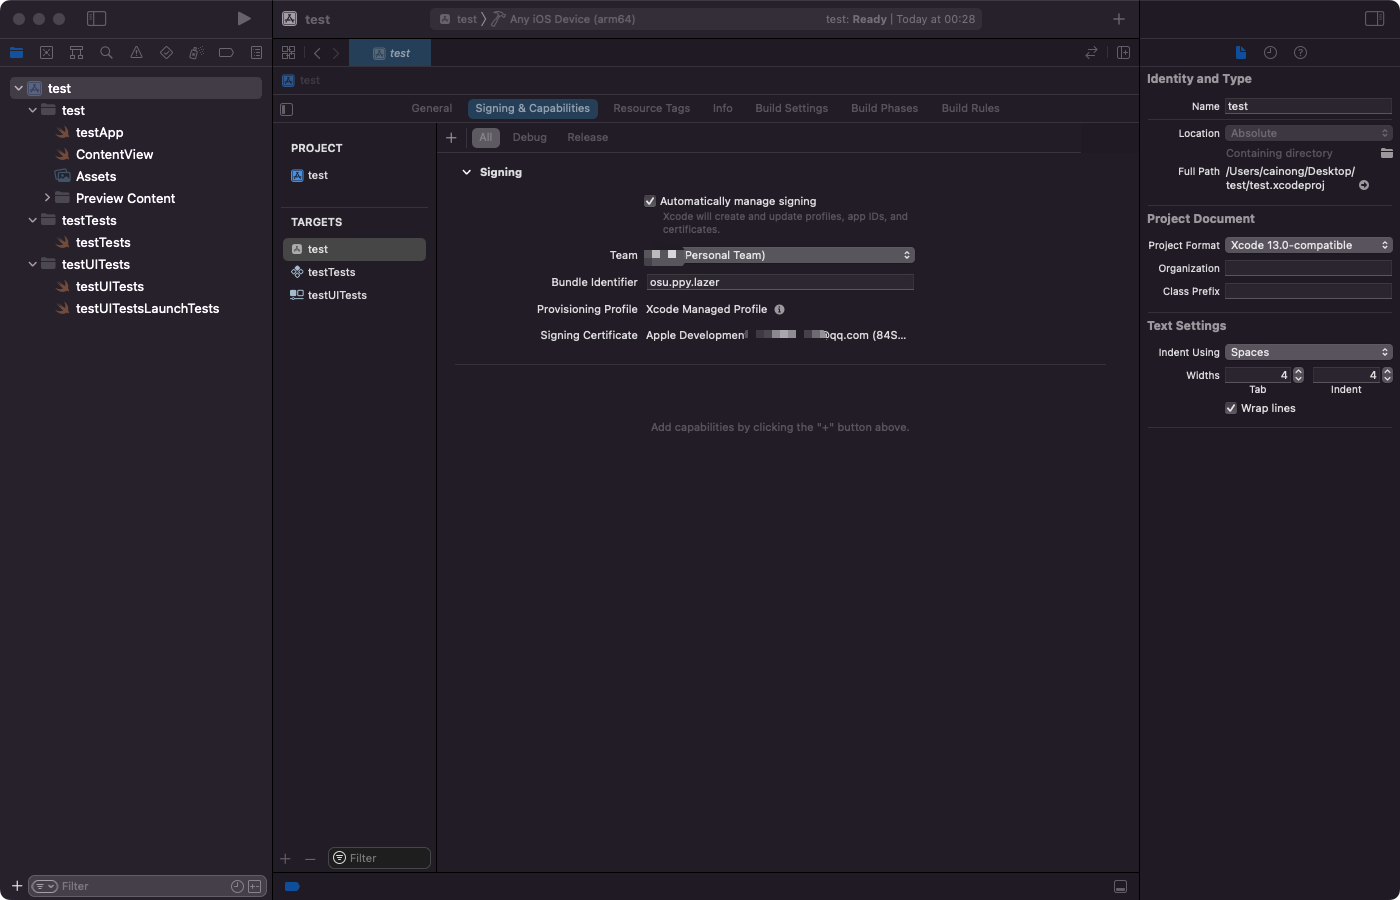This screenshot has height=900, width=1400.
Task: Toggle Automatically manage signing checkbox
Action: (650, 202)
